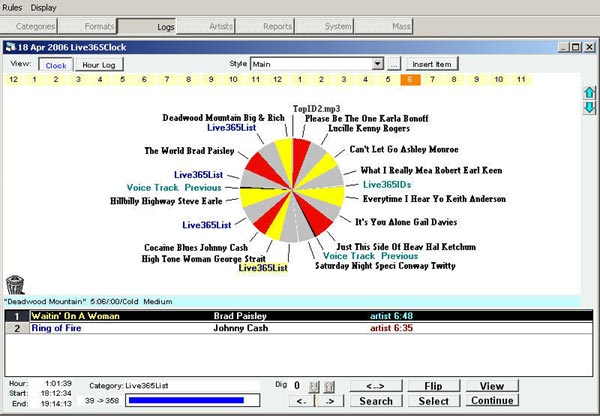Click artist 6:48 in row 1
This screenshot has width=600, height=416.
(391, 316)
